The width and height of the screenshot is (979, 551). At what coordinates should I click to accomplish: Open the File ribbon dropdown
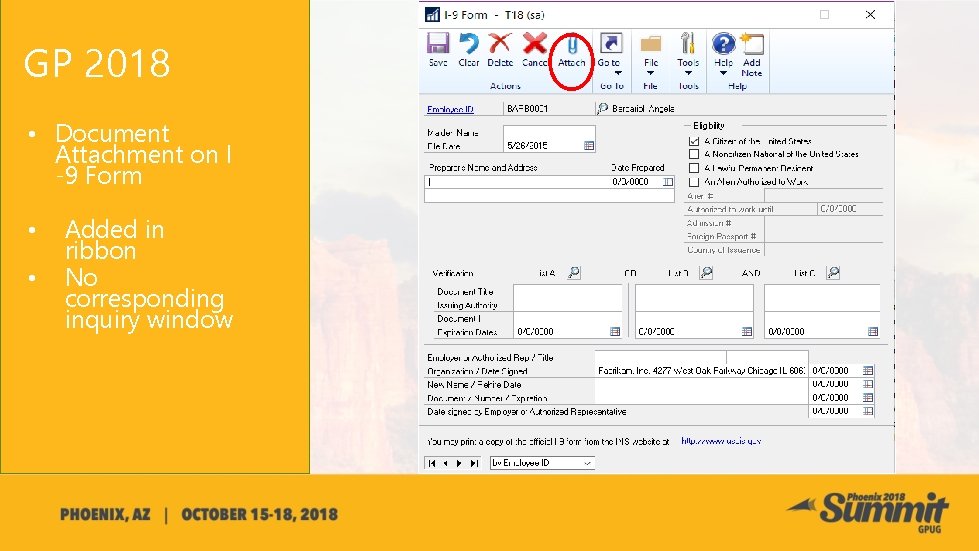pos(651,55)
